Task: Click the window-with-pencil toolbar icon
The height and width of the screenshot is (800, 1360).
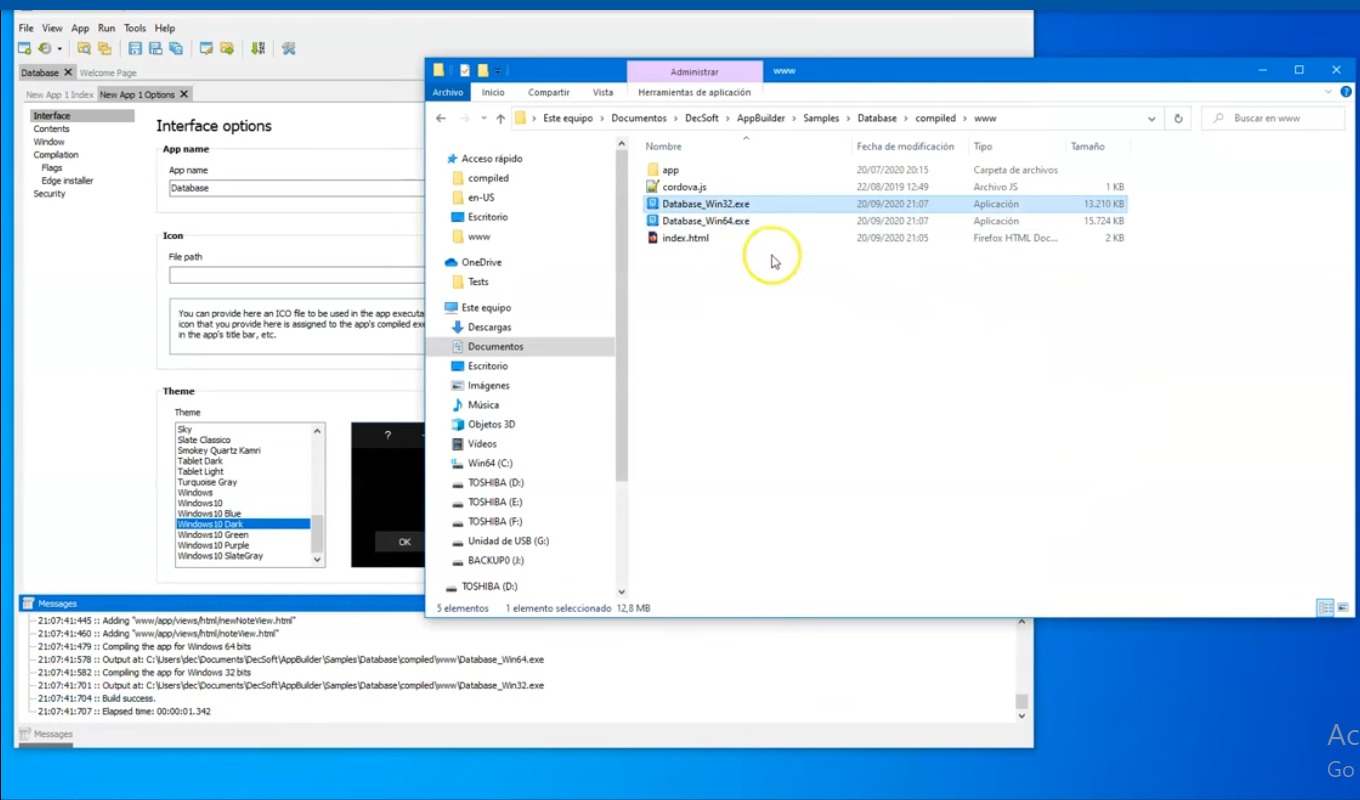Action: tap(206, 48)
